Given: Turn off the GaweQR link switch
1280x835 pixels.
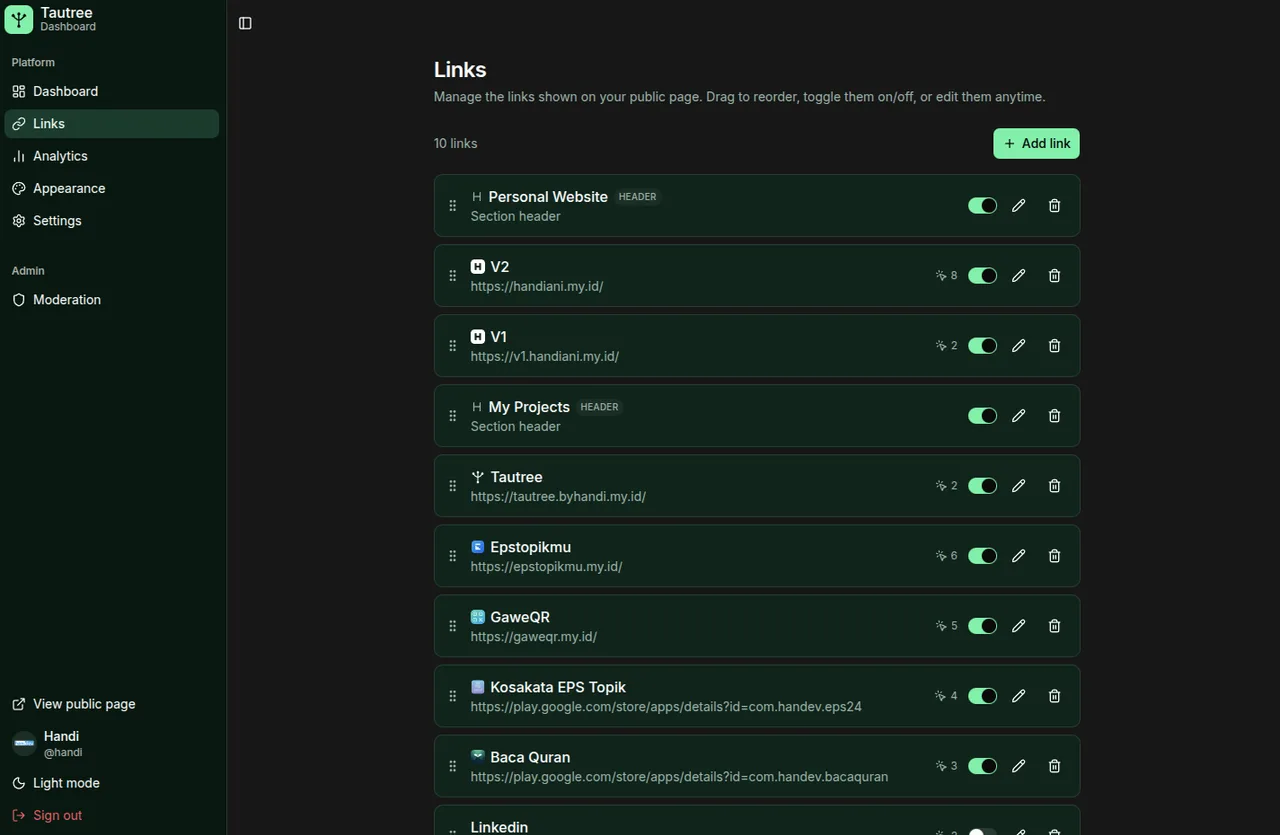Looking at the screenshot, I should coord(983,626).
